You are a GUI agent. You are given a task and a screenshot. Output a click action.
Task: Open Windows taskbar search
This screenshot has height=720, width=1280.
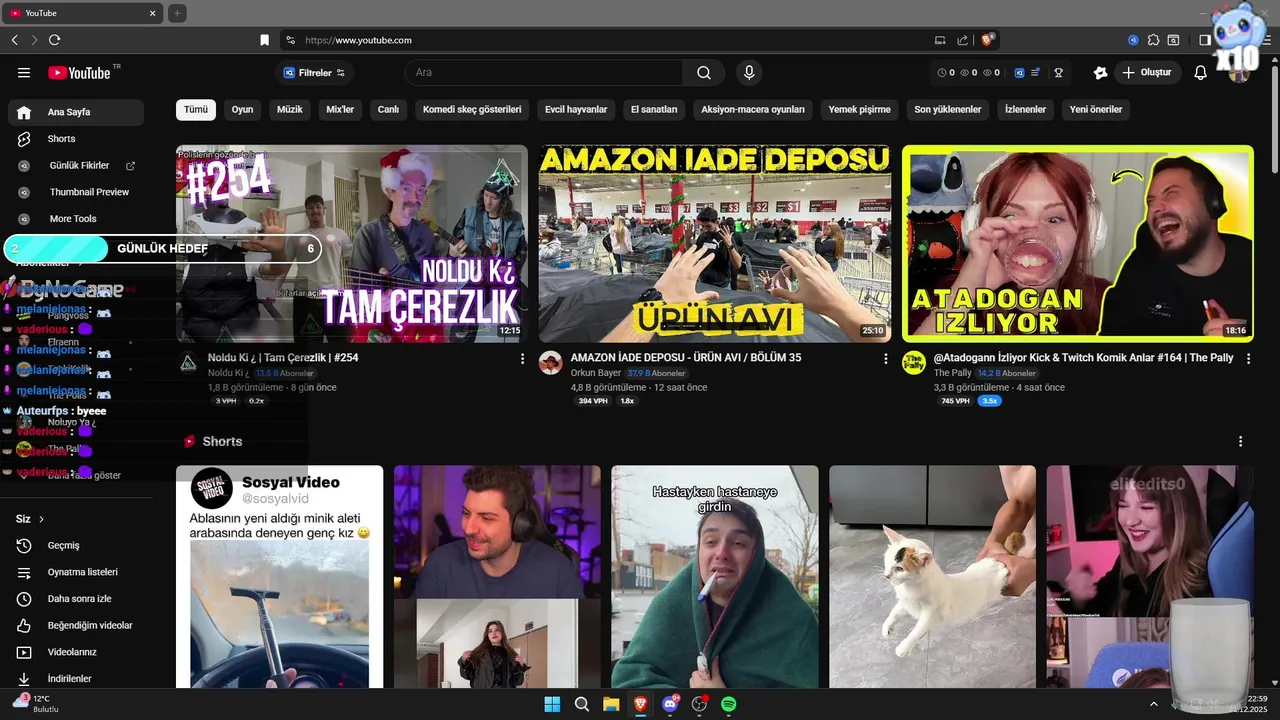[x=582, y=704]
